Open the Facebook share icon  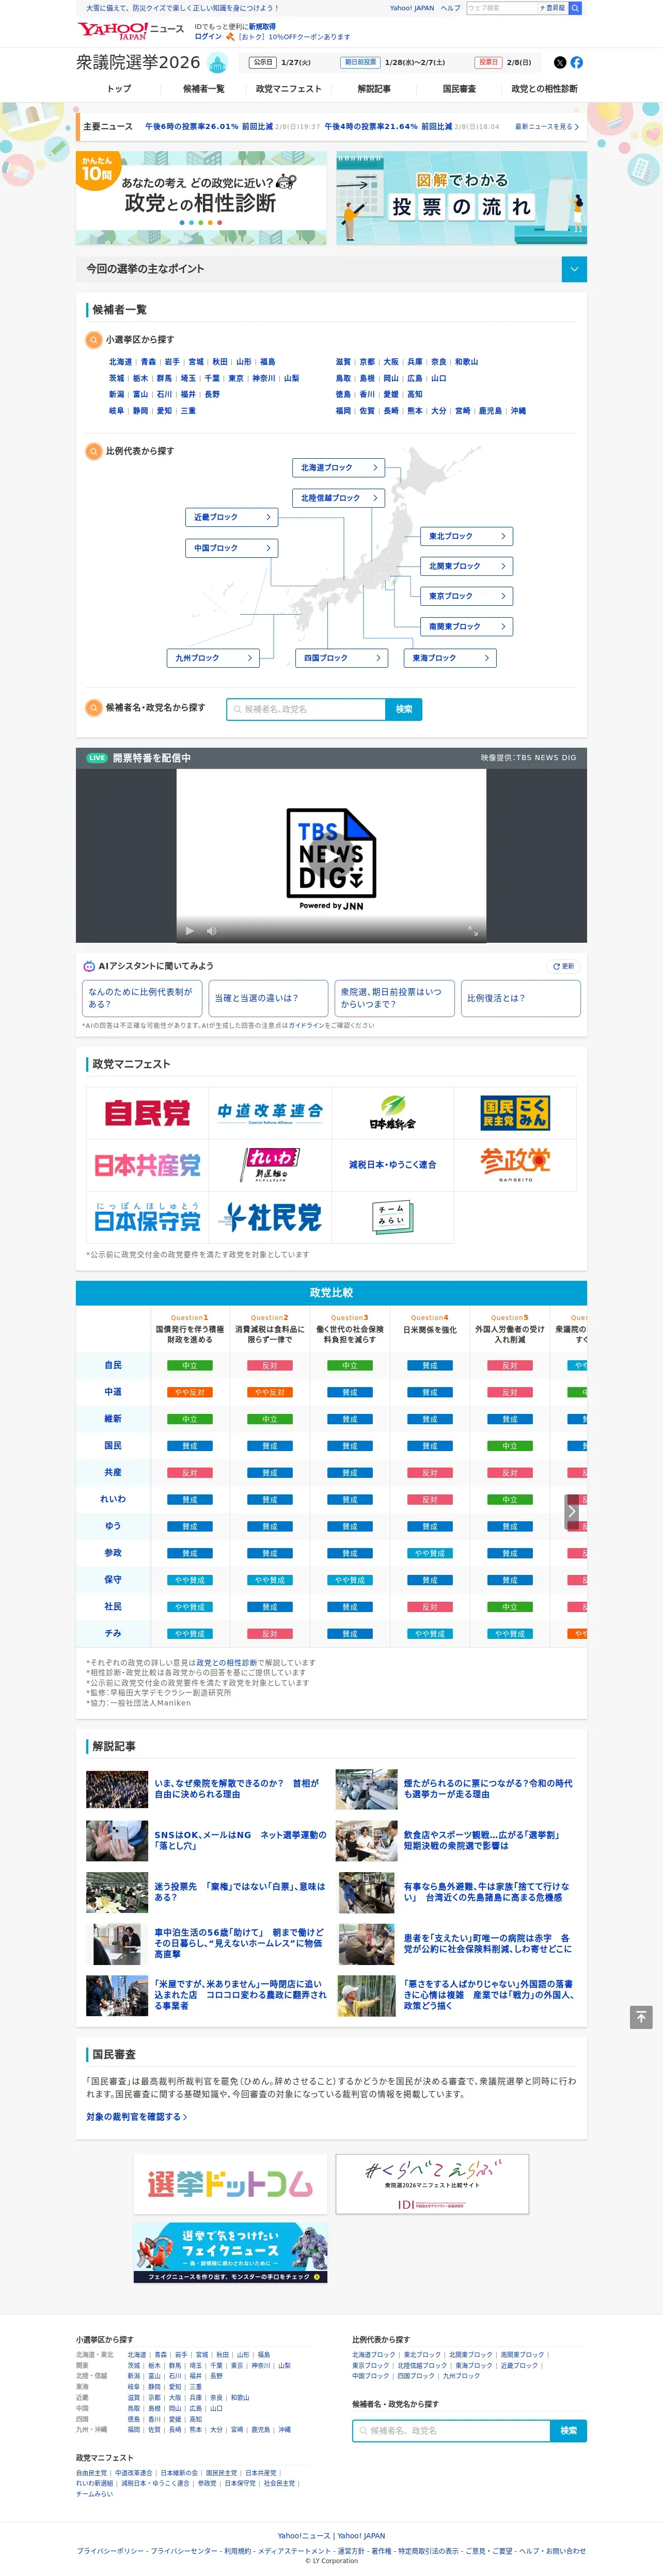577,62
